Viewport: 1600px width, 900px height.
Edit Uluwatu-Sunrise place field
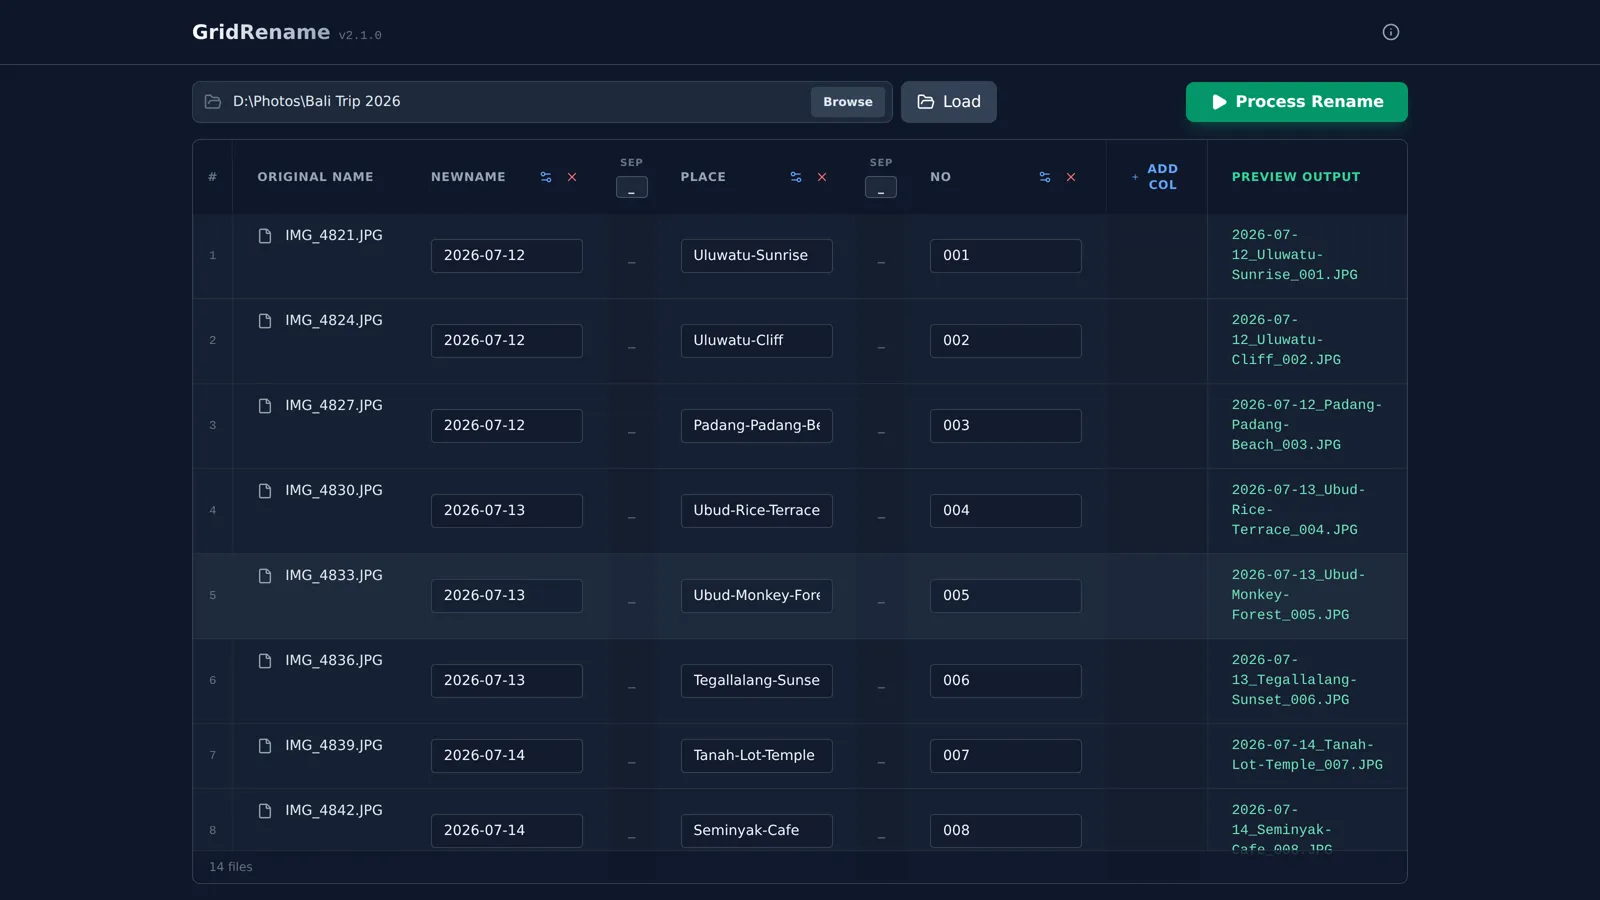point(757,256)
